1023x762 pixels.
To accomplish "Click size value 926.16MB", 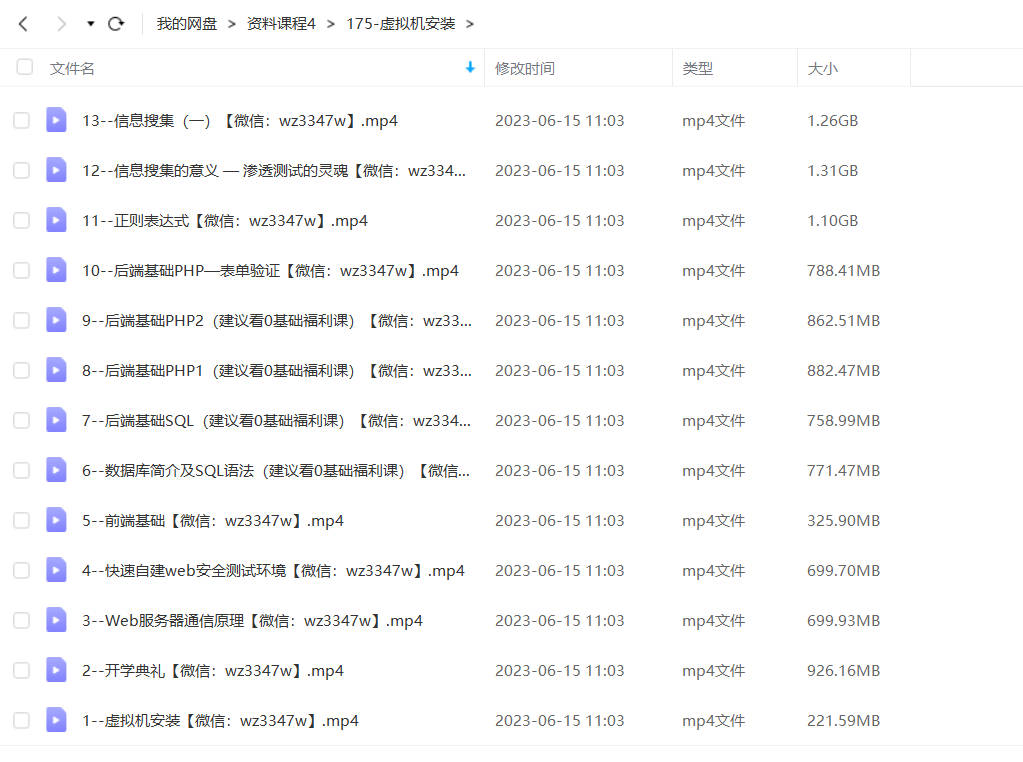I will point(844,671).
